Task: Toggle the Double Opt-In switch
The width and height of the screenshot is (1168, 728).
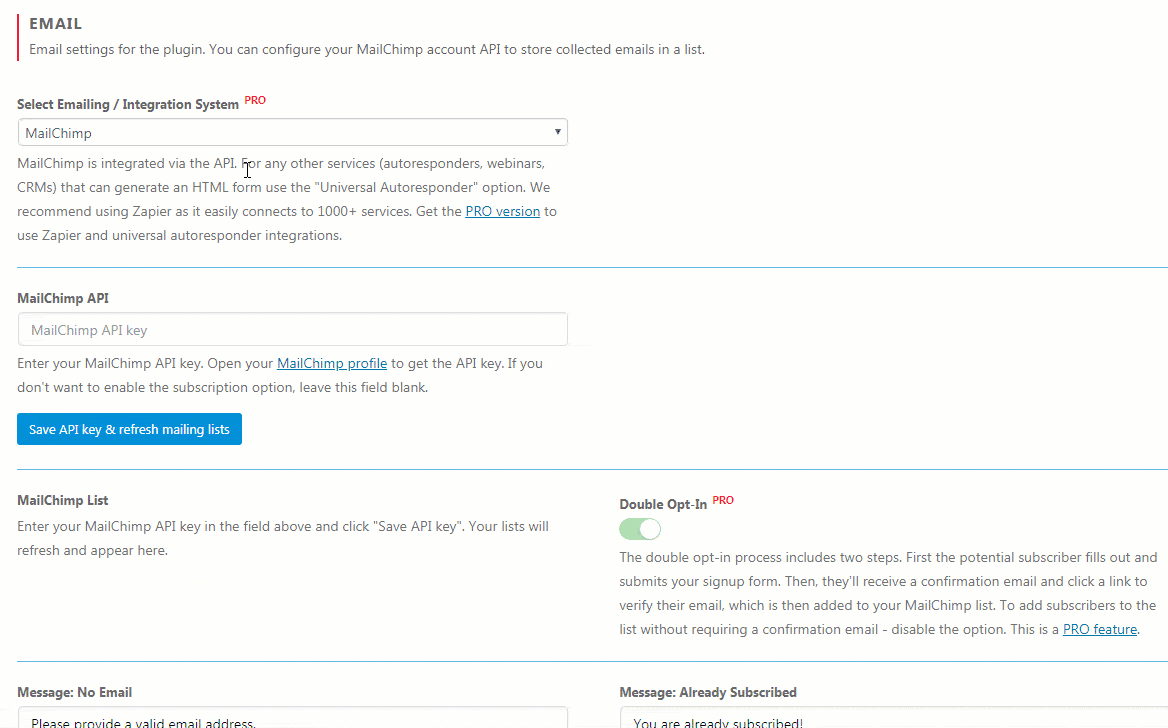Action: tap(640, 529)
